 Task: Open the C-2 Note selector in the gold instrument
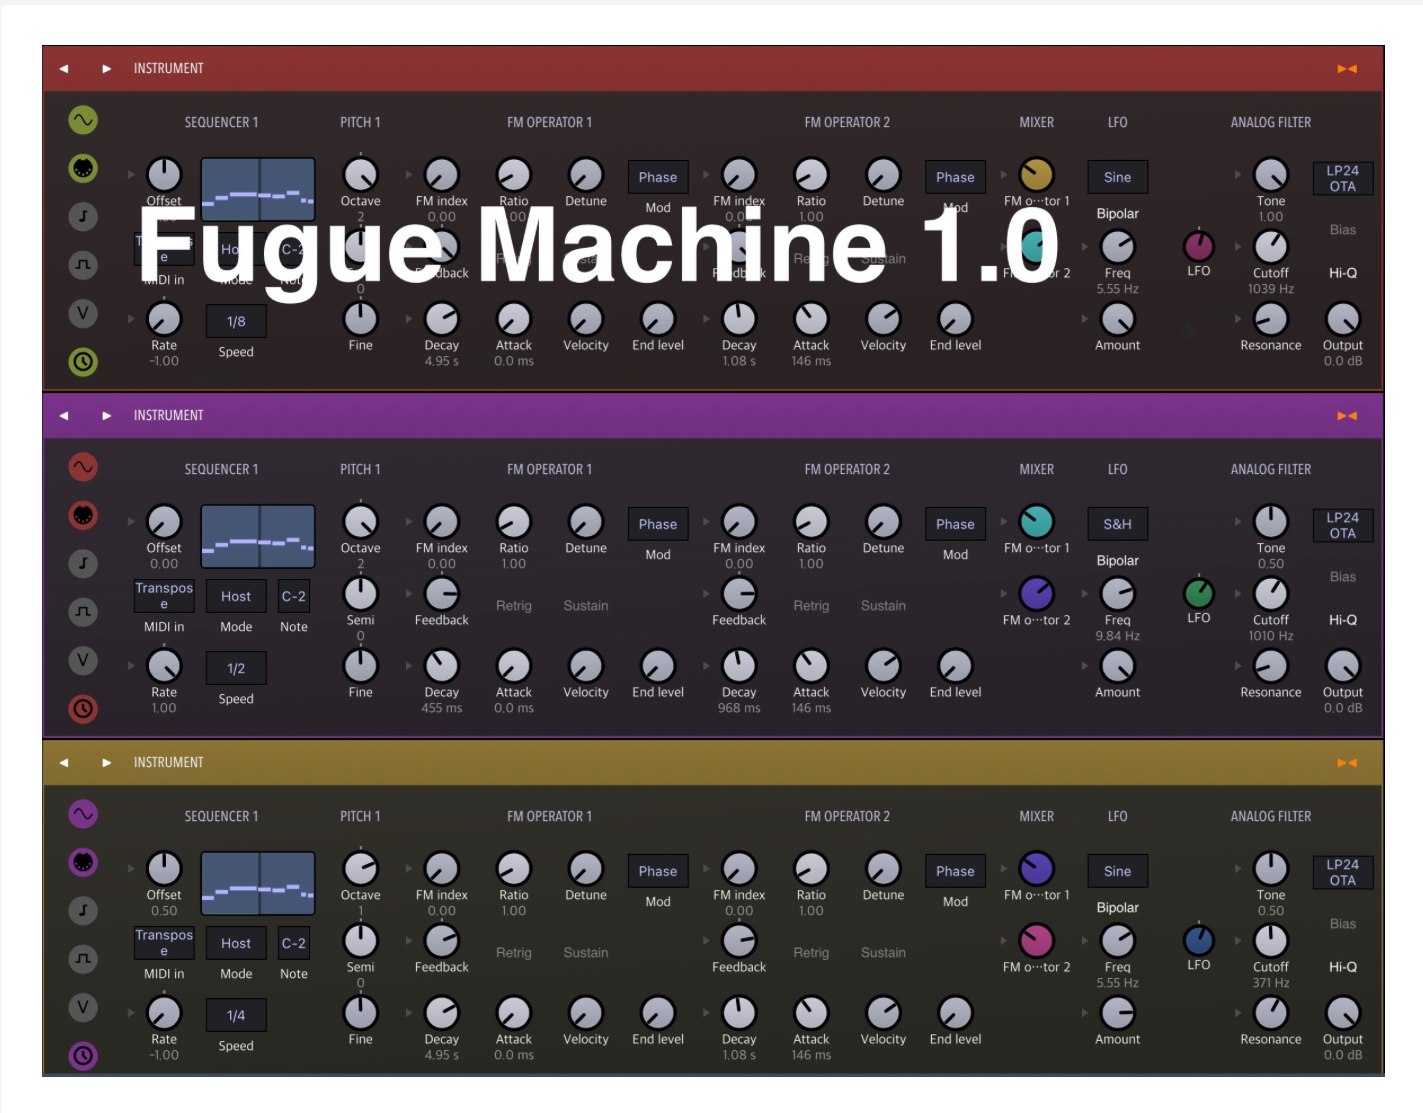(294, 944)
